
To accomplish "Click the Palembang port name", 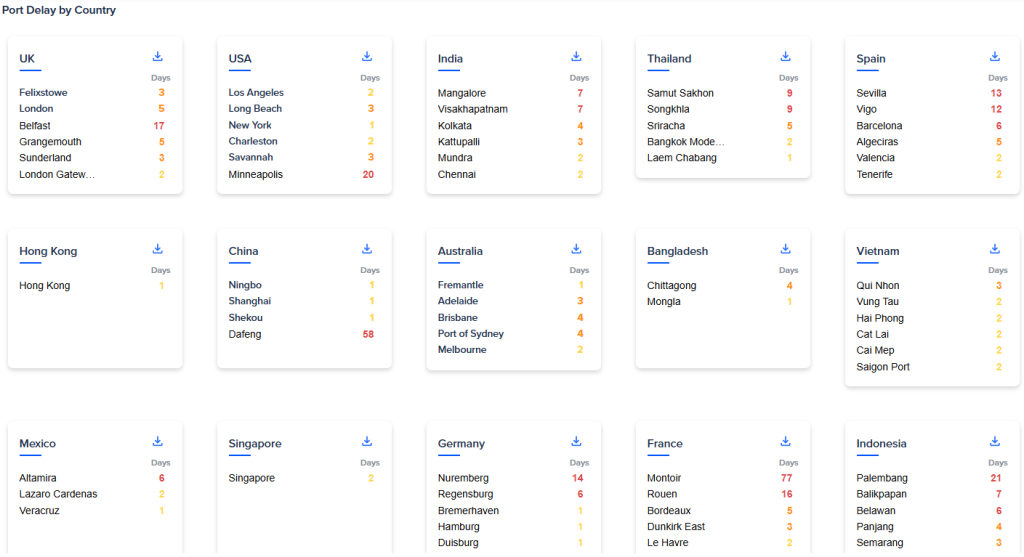I will (882, 478).
